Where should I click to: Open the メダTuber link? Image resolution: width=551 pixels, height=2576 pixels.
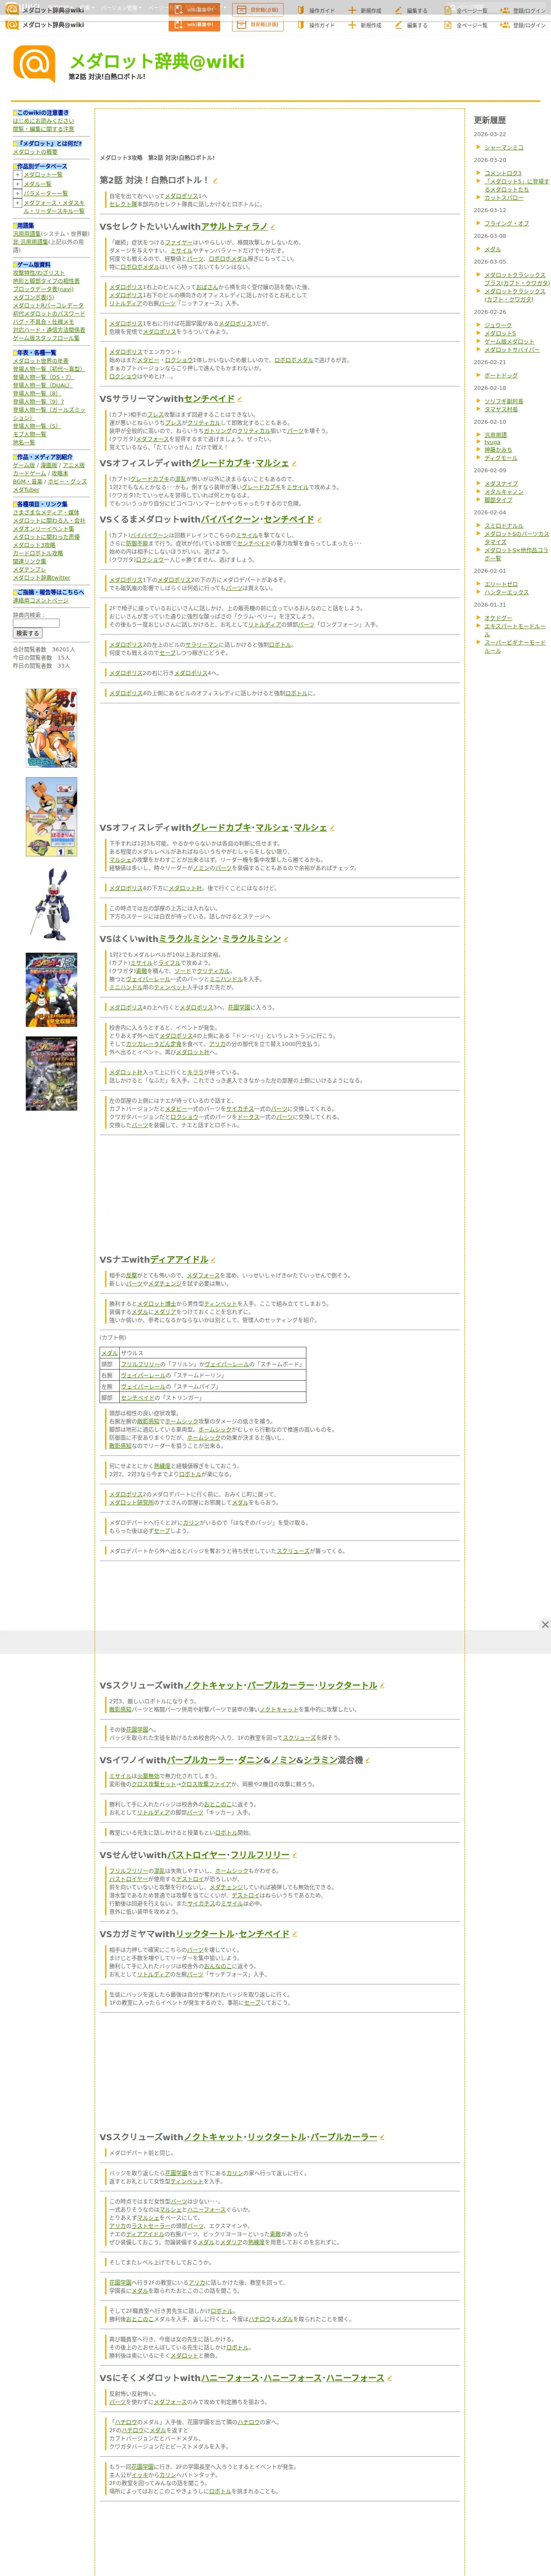pos(26,490)
